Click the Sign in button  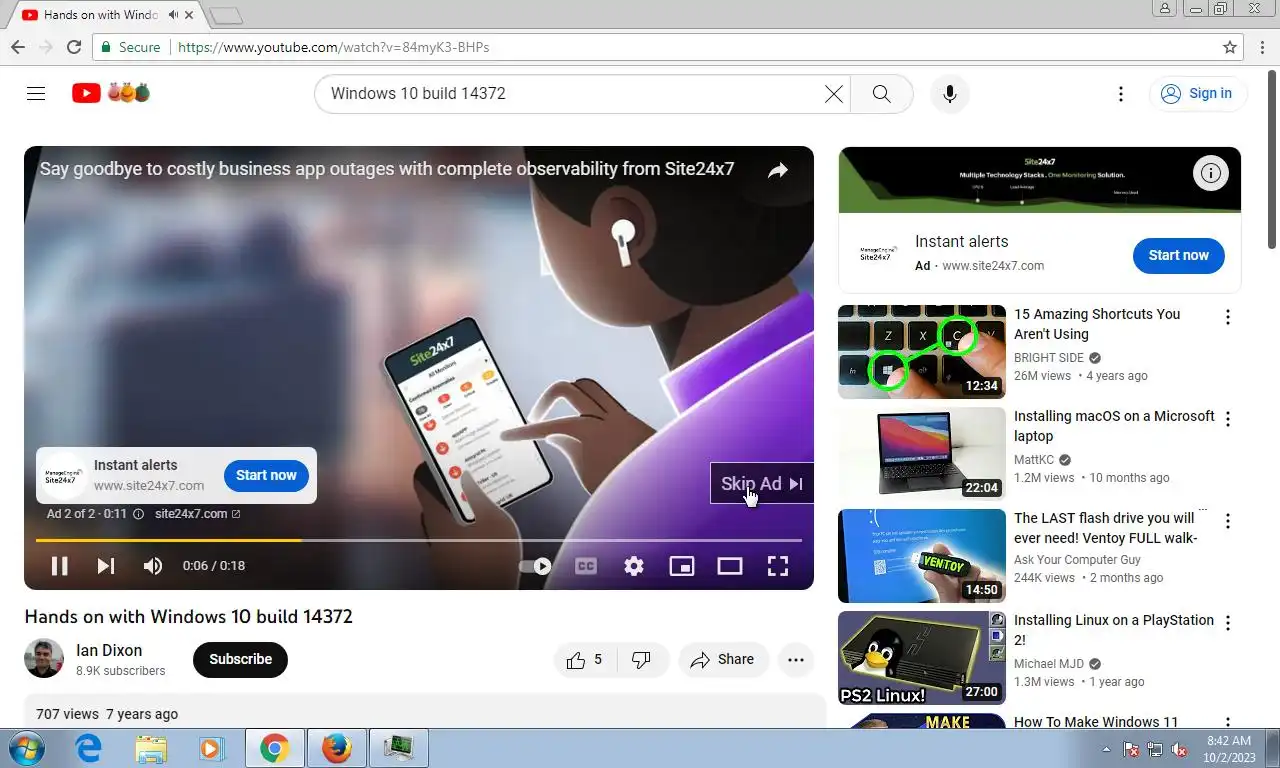tap(1197, 93)
